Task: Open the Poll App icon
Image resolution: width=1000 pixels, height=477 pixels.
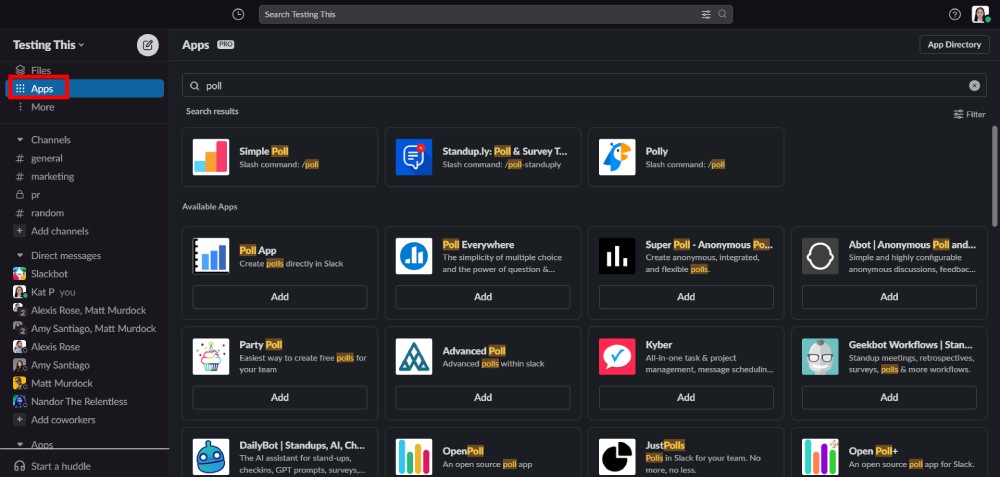Action: coord(211,256)
